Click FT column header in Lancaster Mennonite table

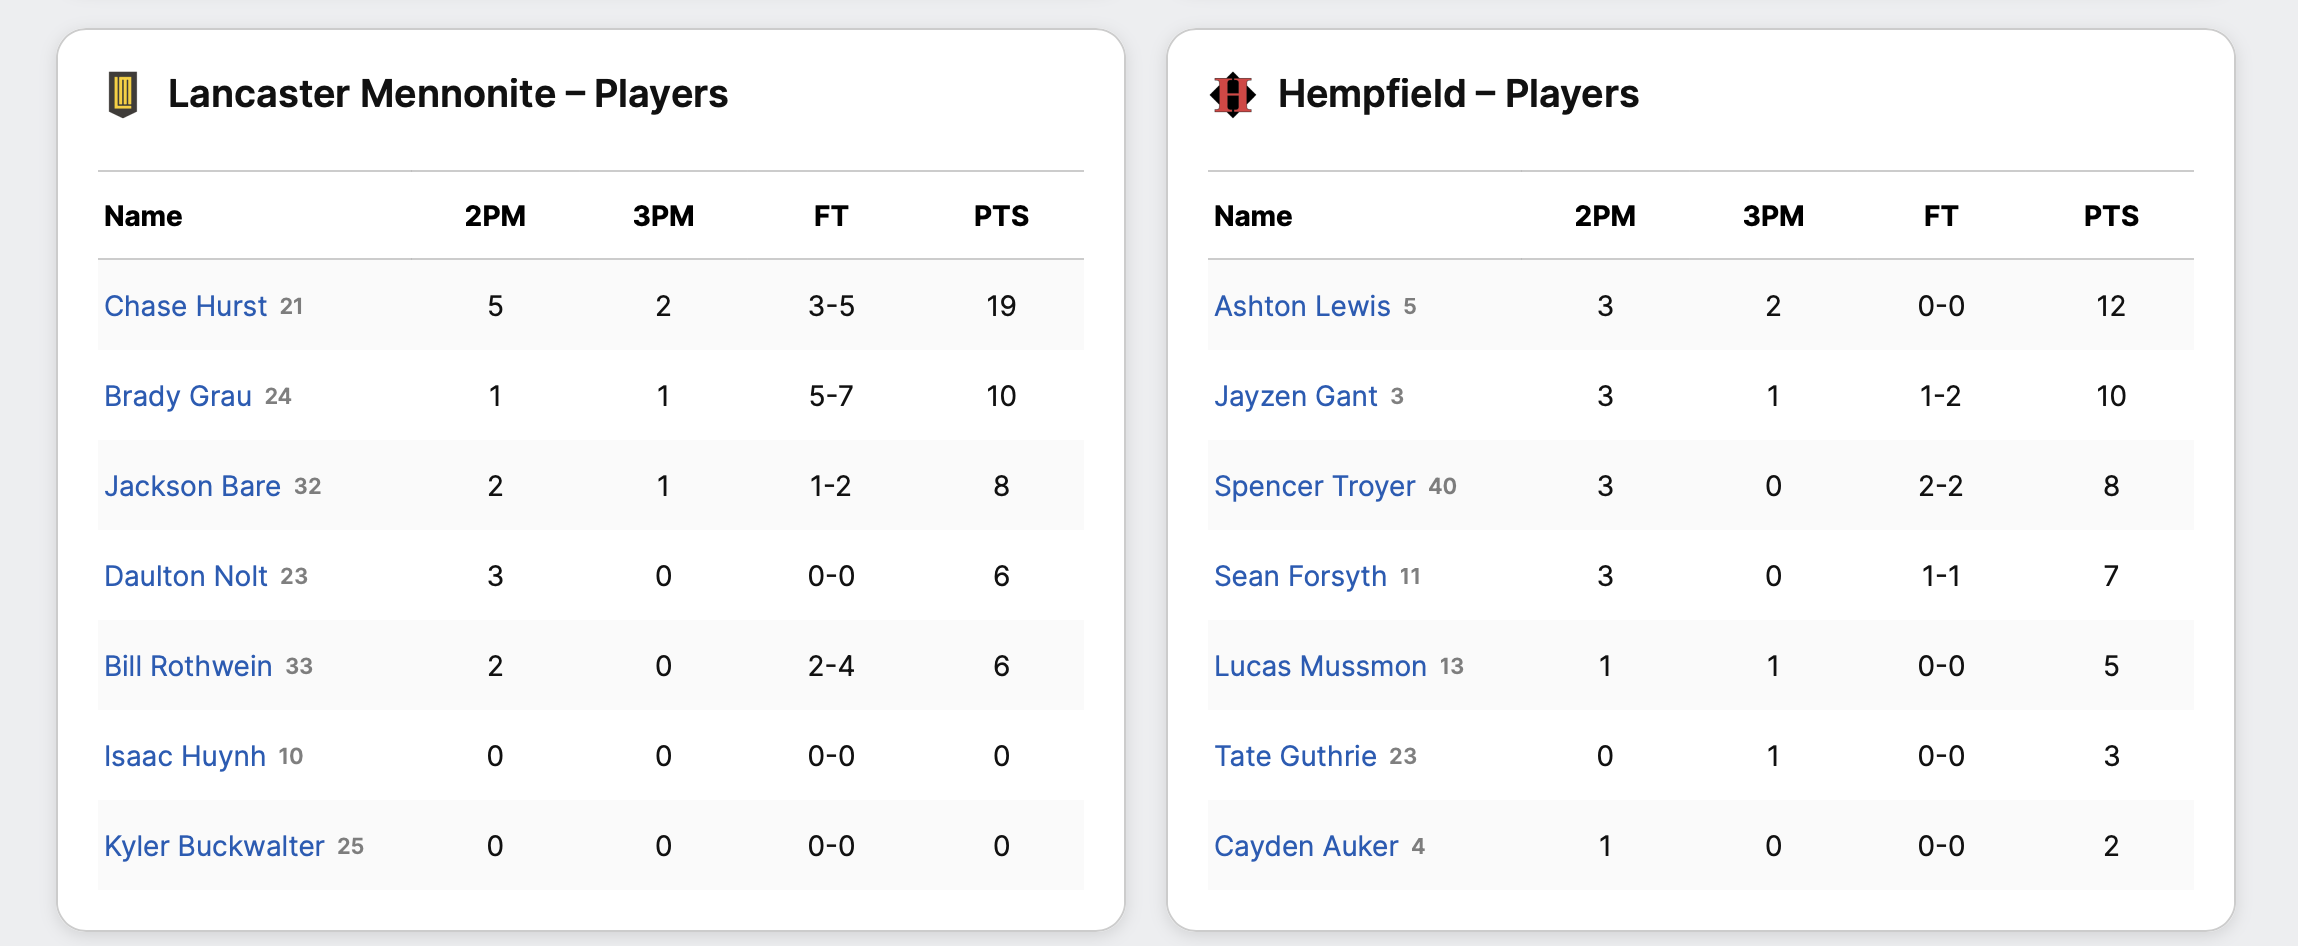tap(831, 216)
